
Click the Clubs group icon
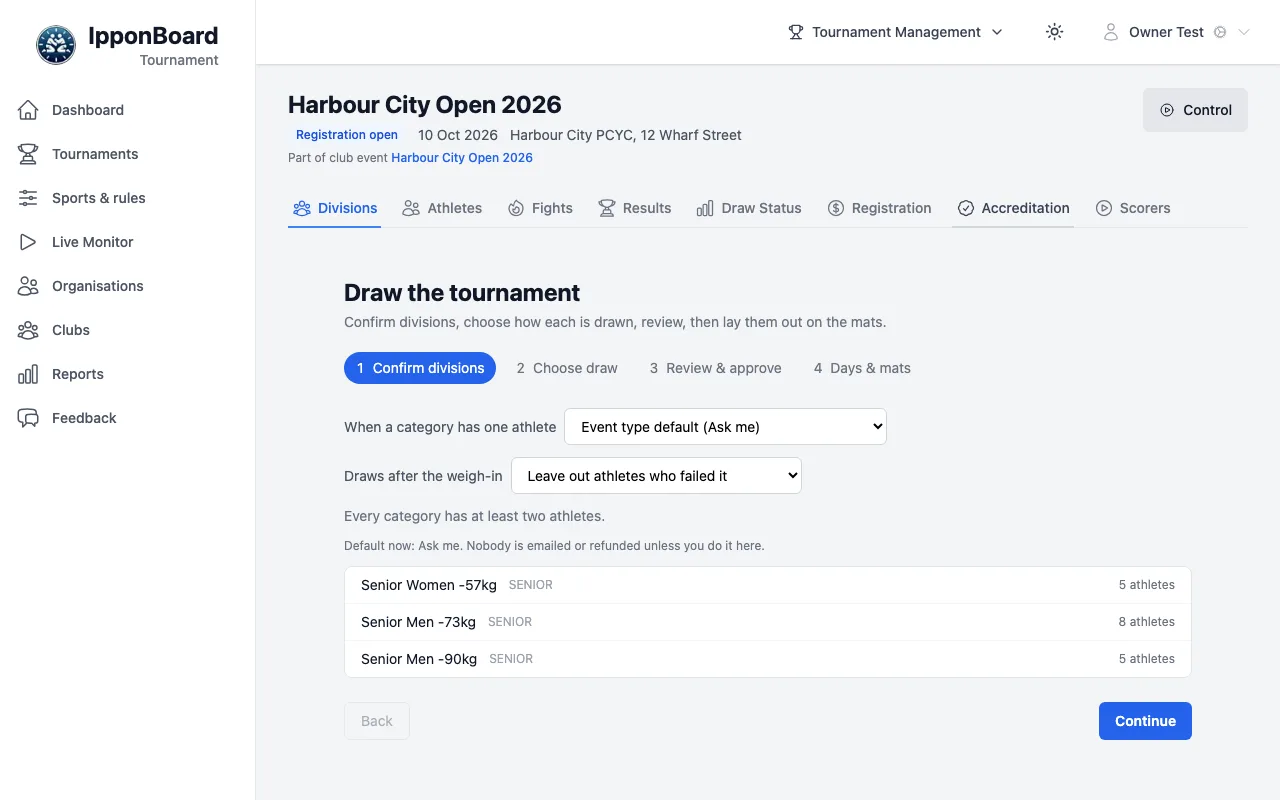click(x=28, y=330)
